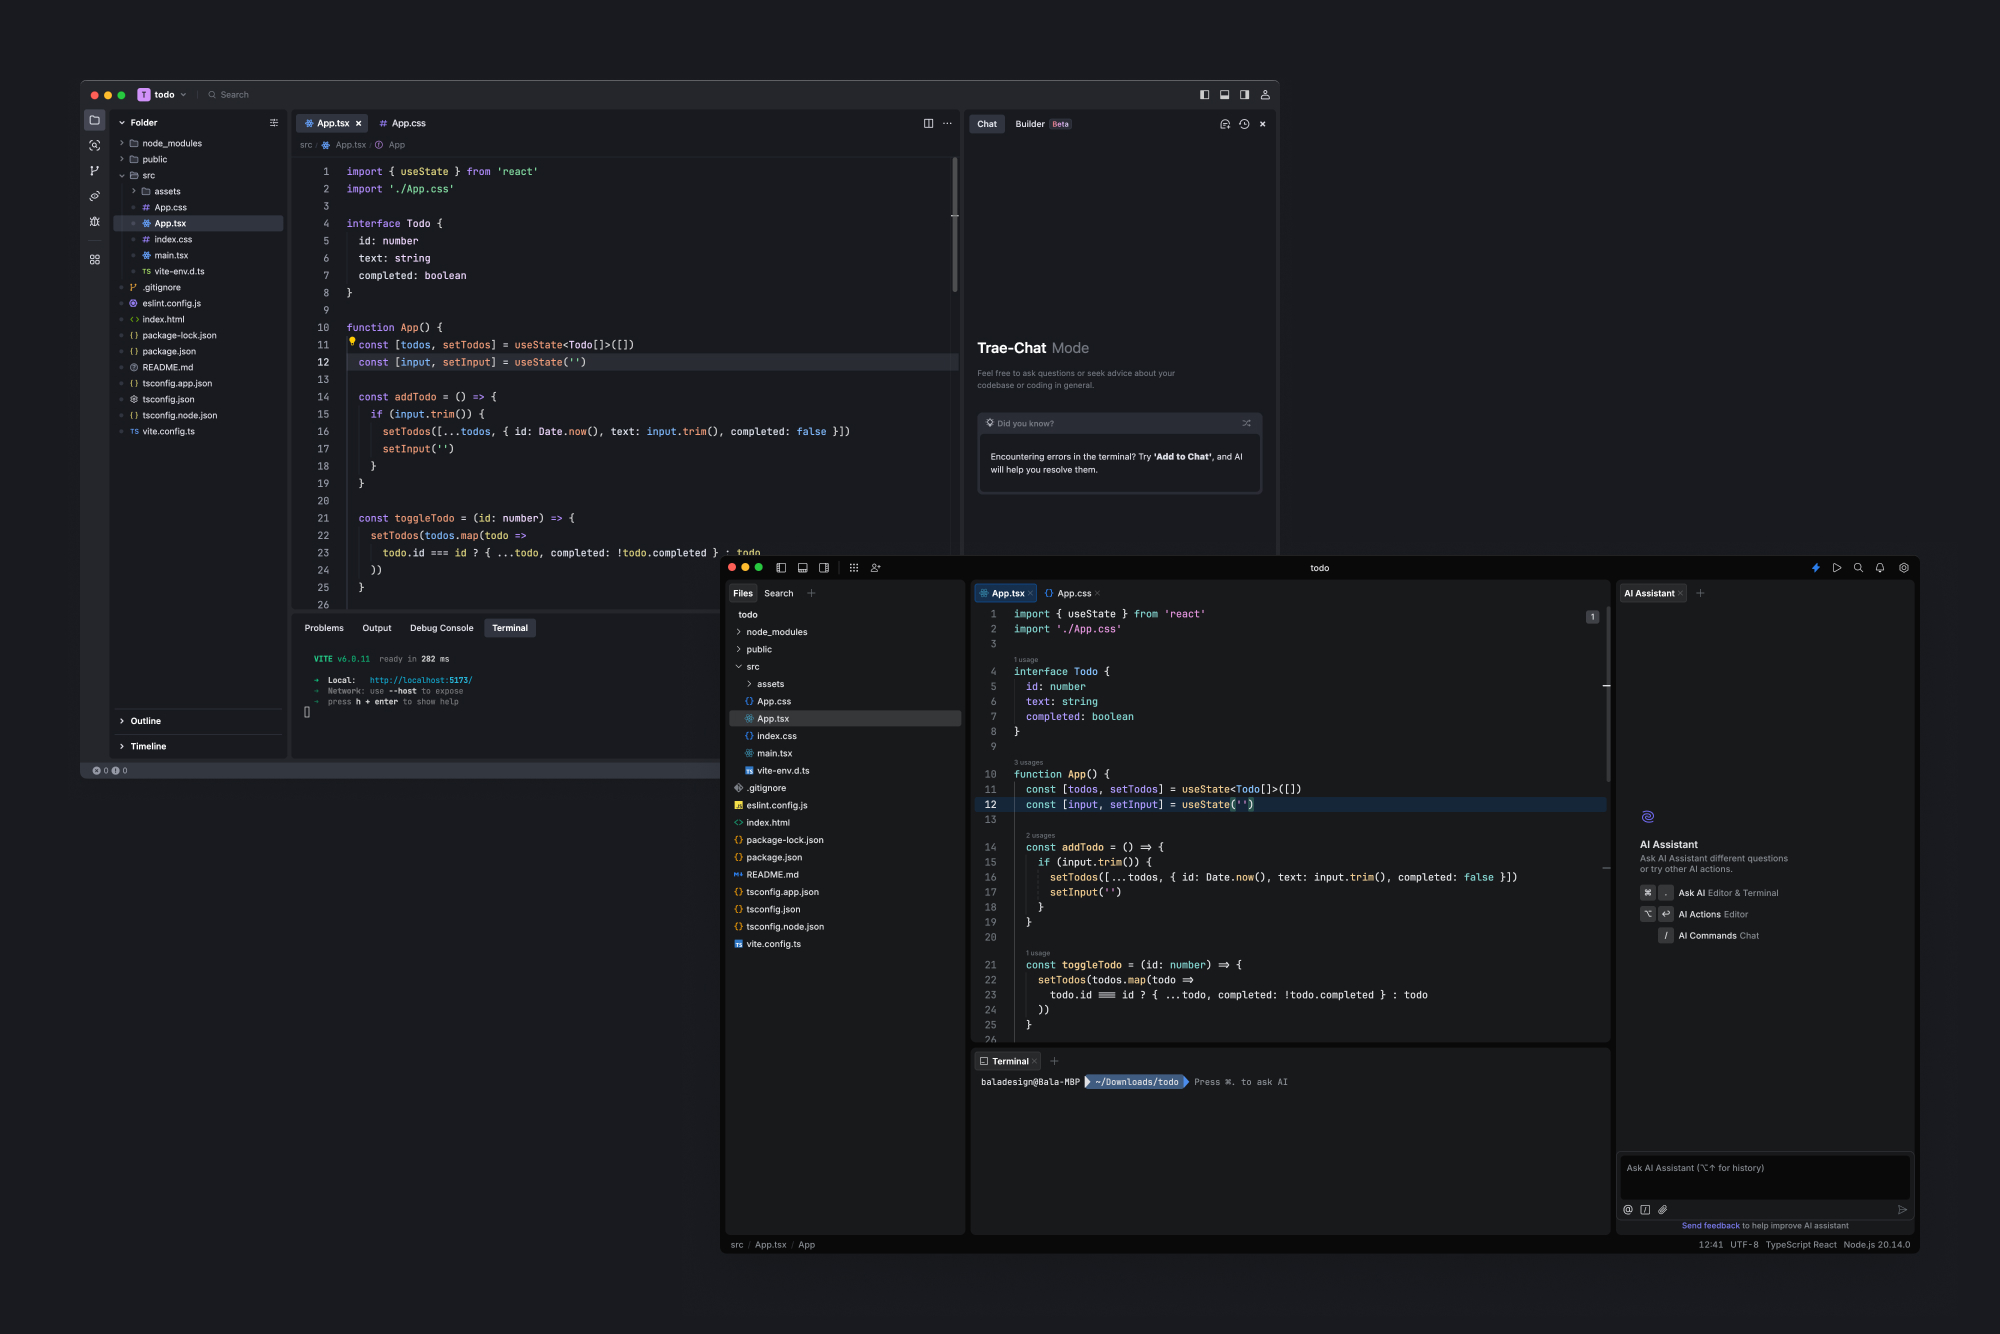Click the Ask AI Assistant input field
This screenshot has height=1334, width=2000.
[1764, 1176]
